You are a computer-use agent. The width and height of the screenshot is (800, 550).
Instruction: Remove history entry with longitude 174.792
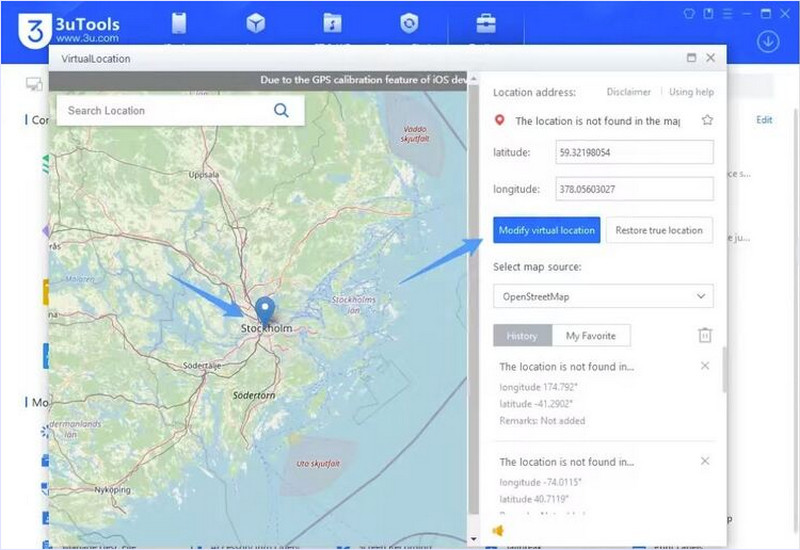click(x=705, y=366)
